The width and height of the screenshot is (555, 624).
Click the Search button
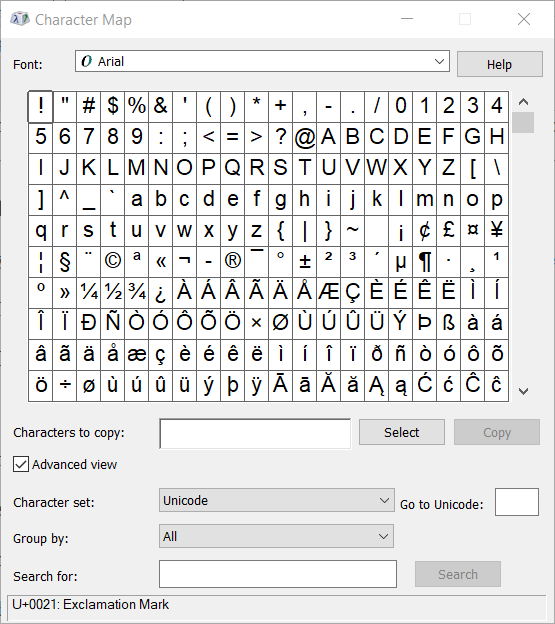[458, 574]
